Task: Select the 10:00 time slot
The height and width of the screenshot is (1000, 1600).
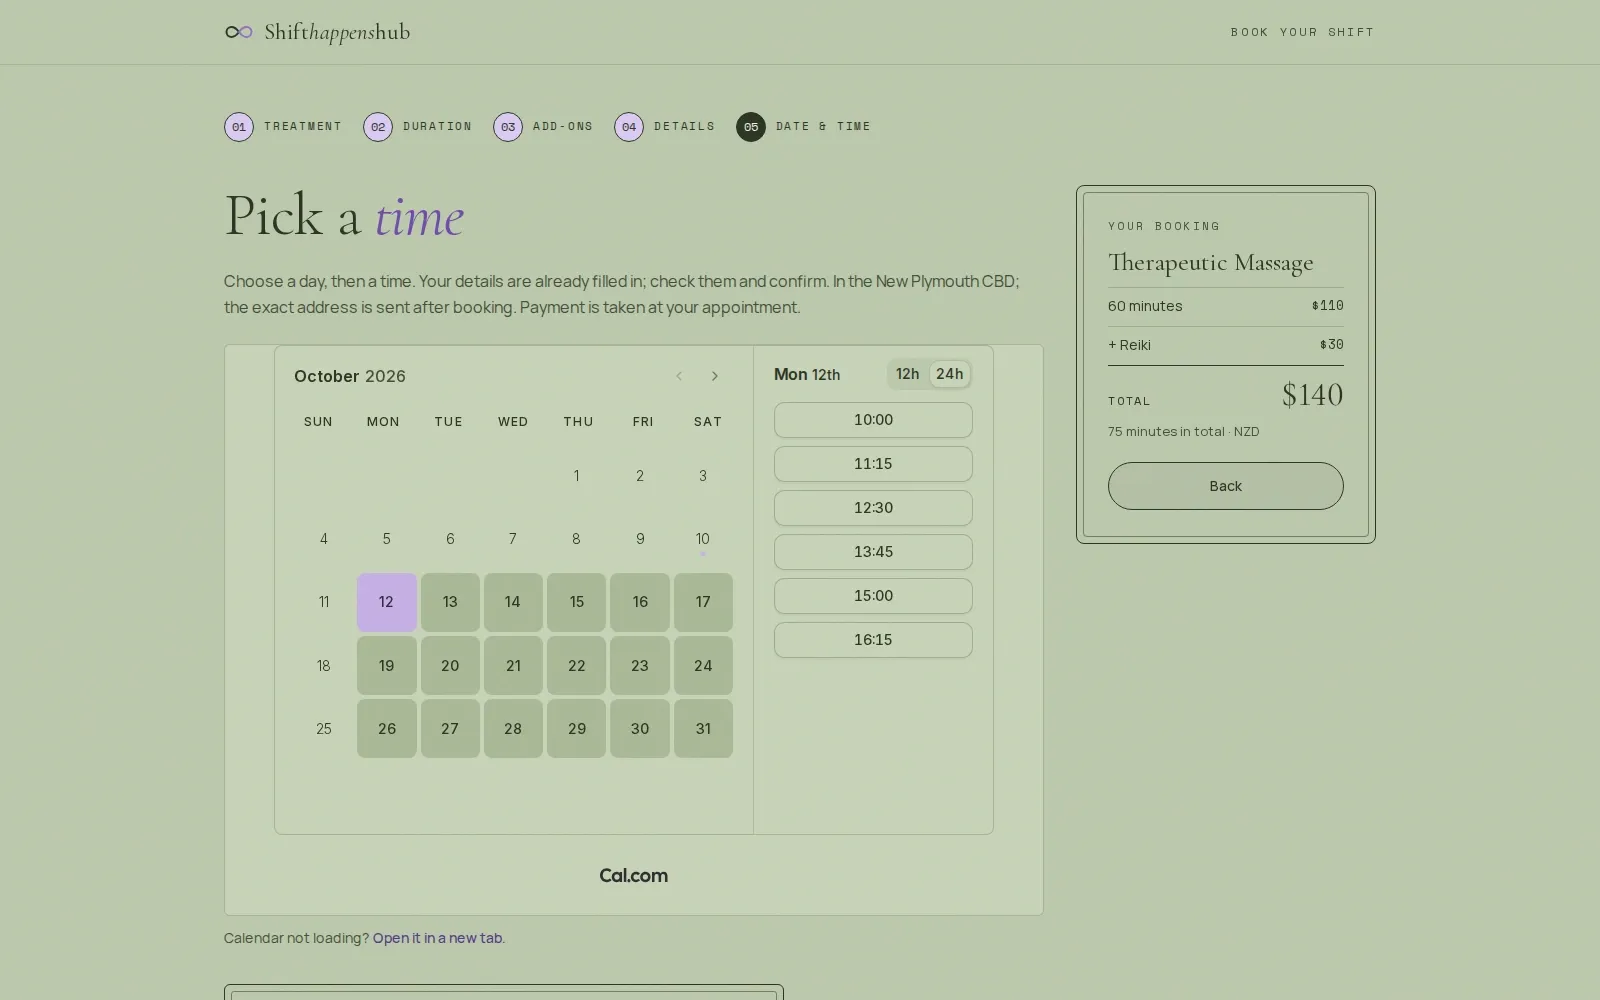Action: point(873,420)
